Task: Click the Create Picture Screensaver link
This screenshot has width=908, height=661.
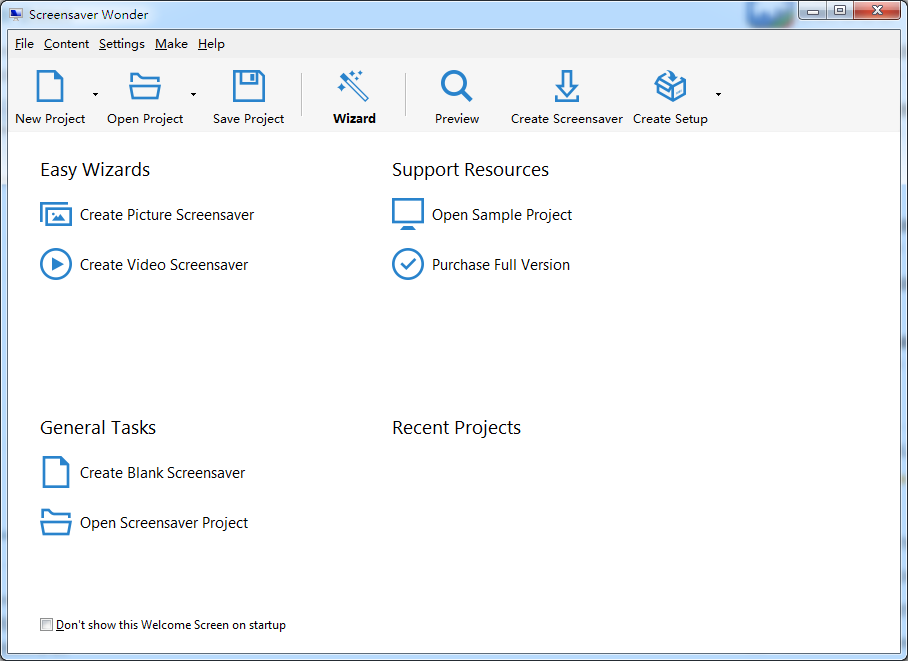Action: click(167, 215)
